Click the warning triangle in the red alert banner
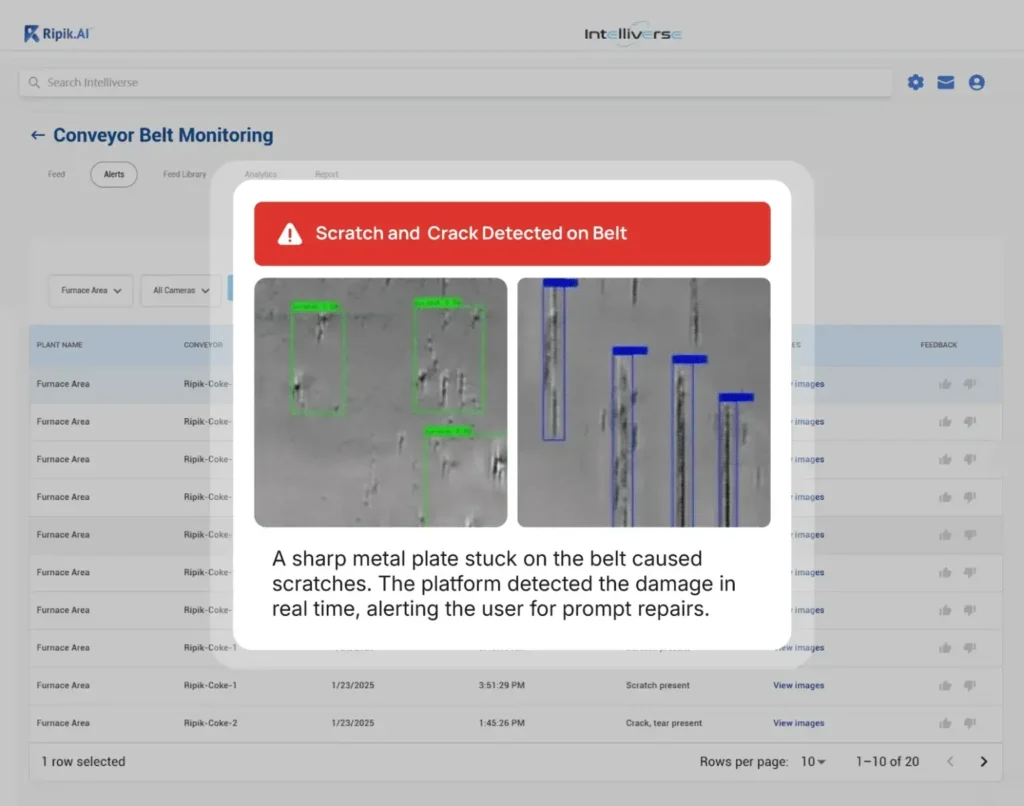The height and width of the screenshot is (806, 1024). [289, 233]
